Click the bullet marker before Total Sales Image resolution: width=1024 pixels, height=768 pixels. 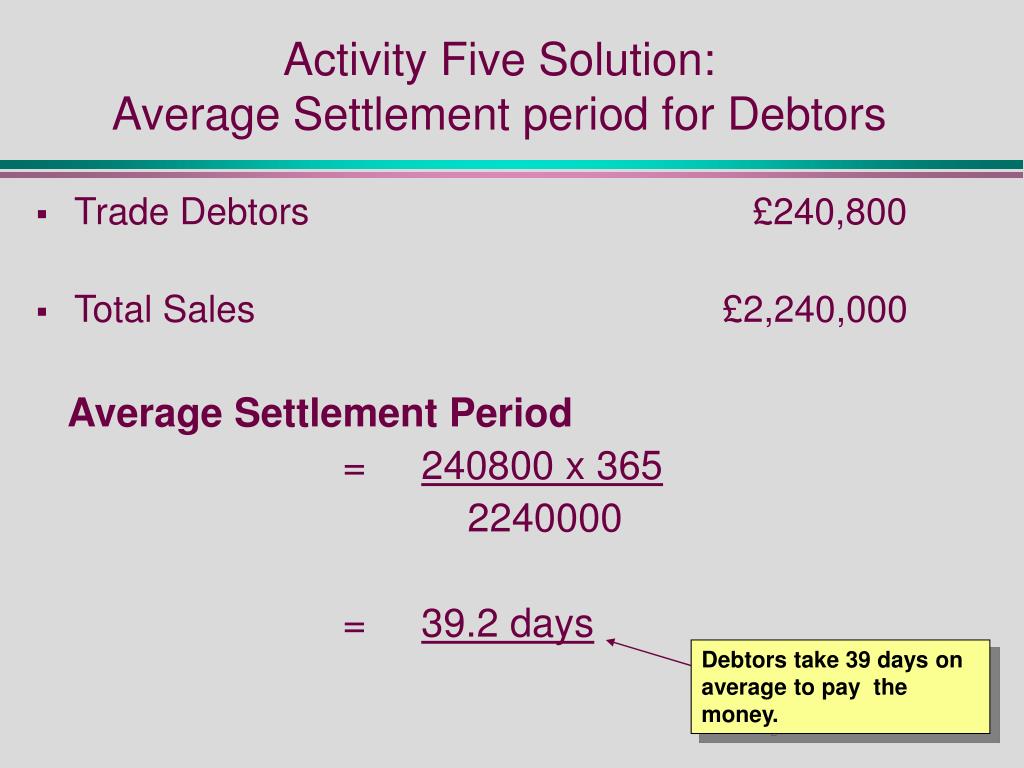coord(42,312)
